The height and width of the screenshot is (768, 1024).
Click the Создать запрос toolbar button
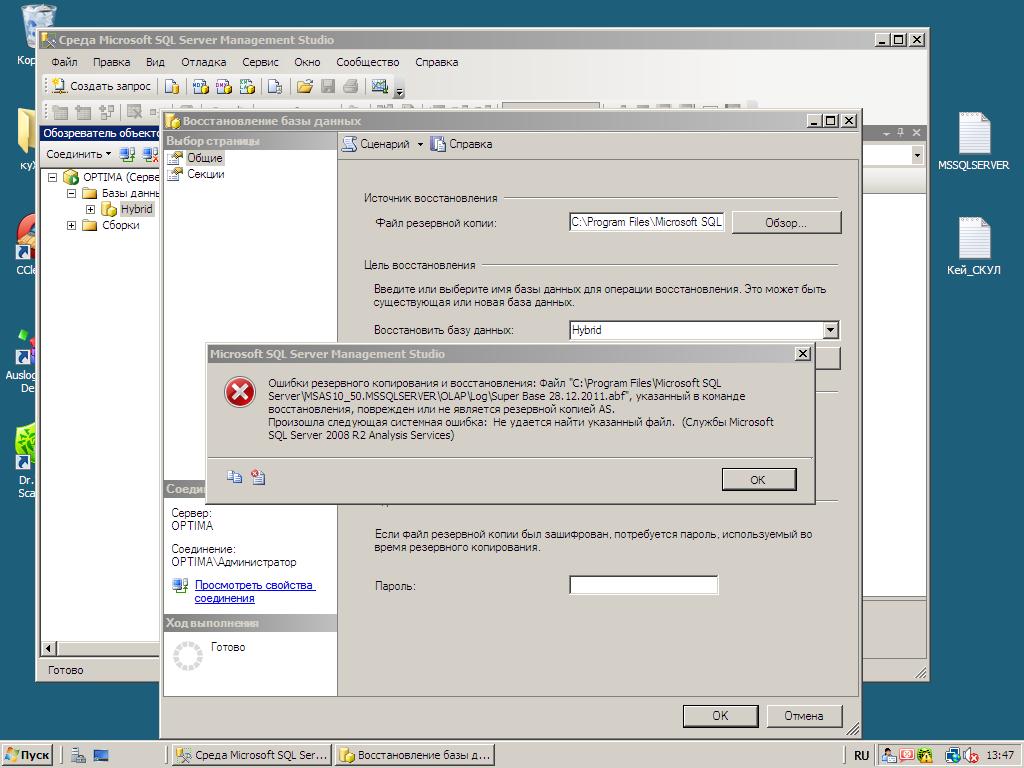point(101,86)
